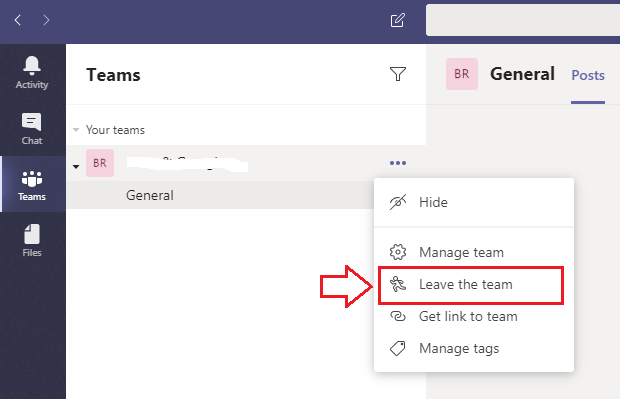Go back with the left arrow
Screen dimensions: 620x399
18,20
